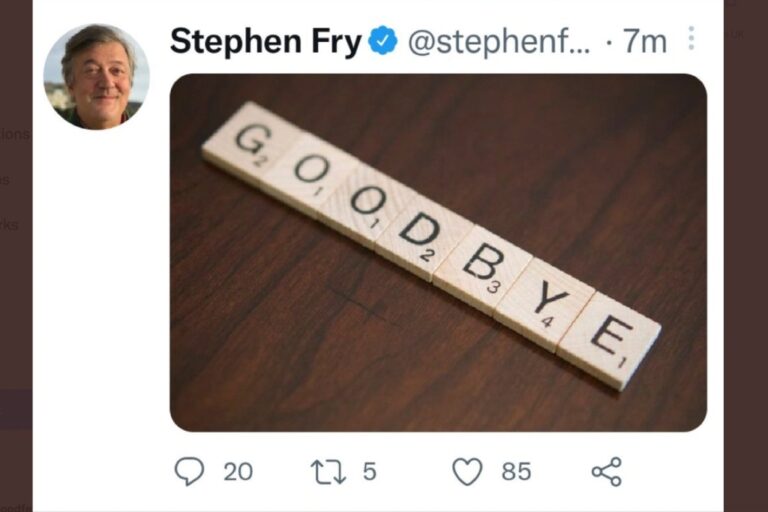Open the tweet via the 7m timestamp
The height and width of the screenshot is (512, 768).
645,42
